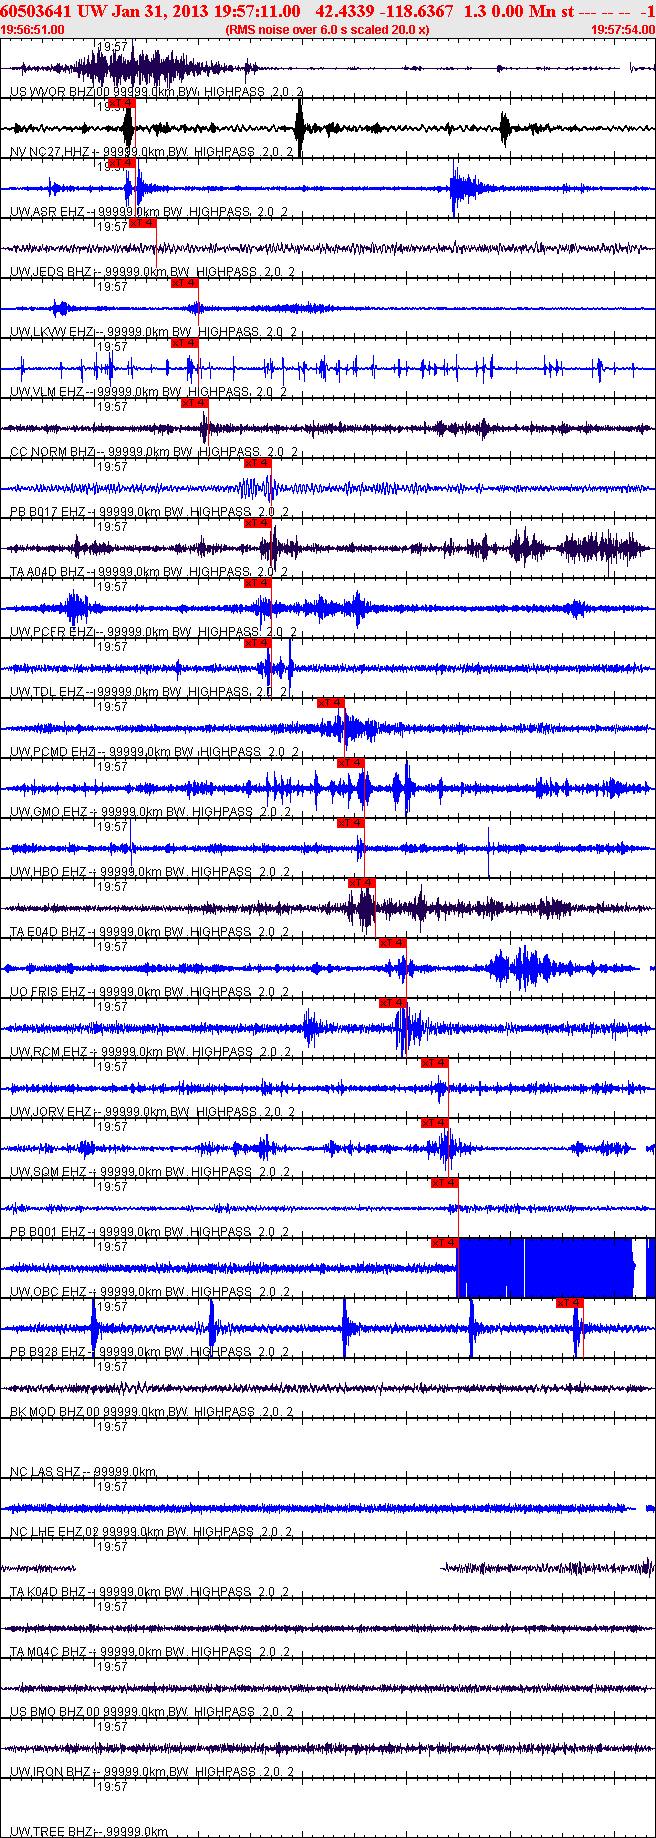
Task: Click the red pick flag on UW VLM trace
Action: click(184, 343)
